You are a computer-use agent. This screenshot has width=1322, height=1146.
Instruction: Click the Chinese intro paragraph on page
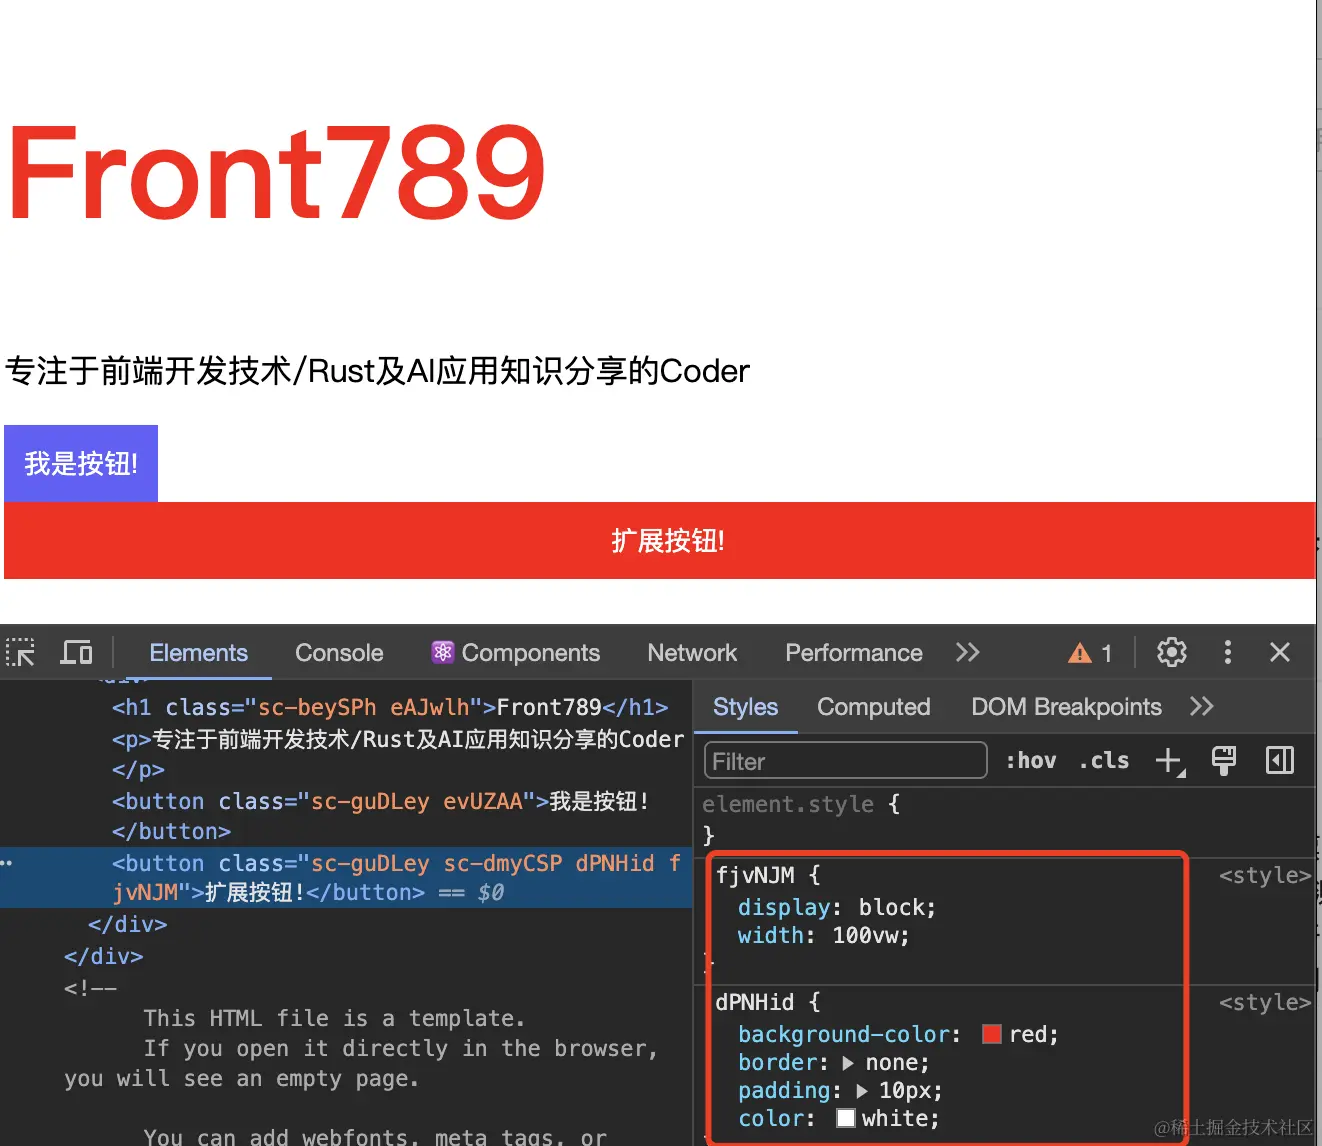point(377,371)
